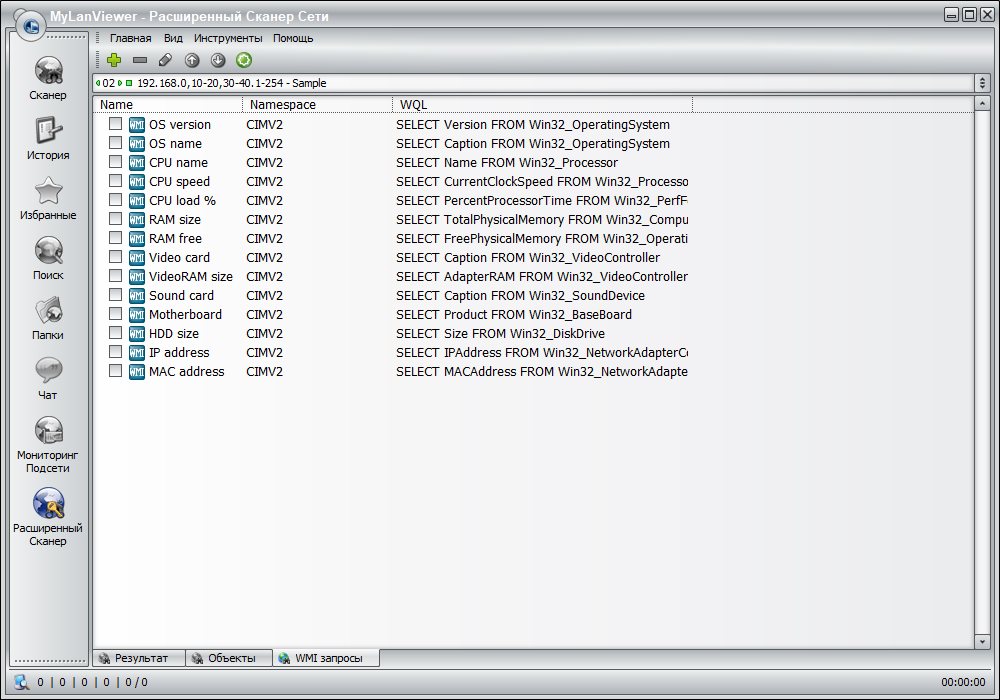Open the Инструменты menu
Viewport: 1000px width, 700px height.
point(228,38)
